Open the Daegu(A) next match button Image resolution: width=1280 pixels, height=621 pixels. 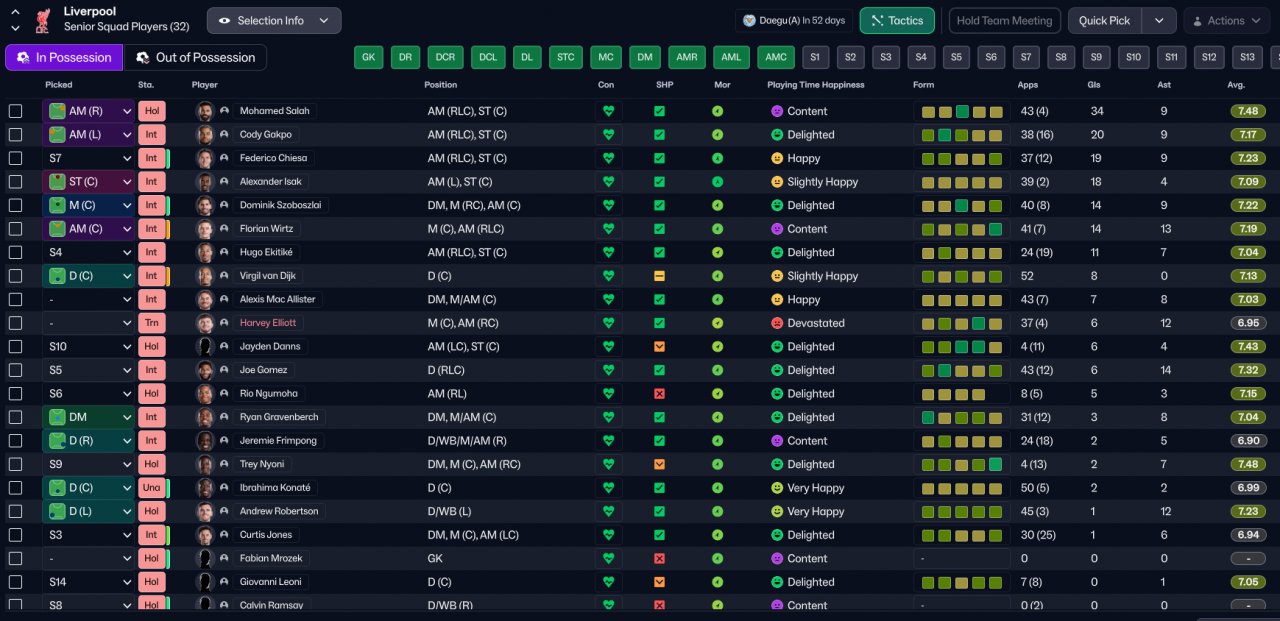pyautogui.click(x=794, y=20)
